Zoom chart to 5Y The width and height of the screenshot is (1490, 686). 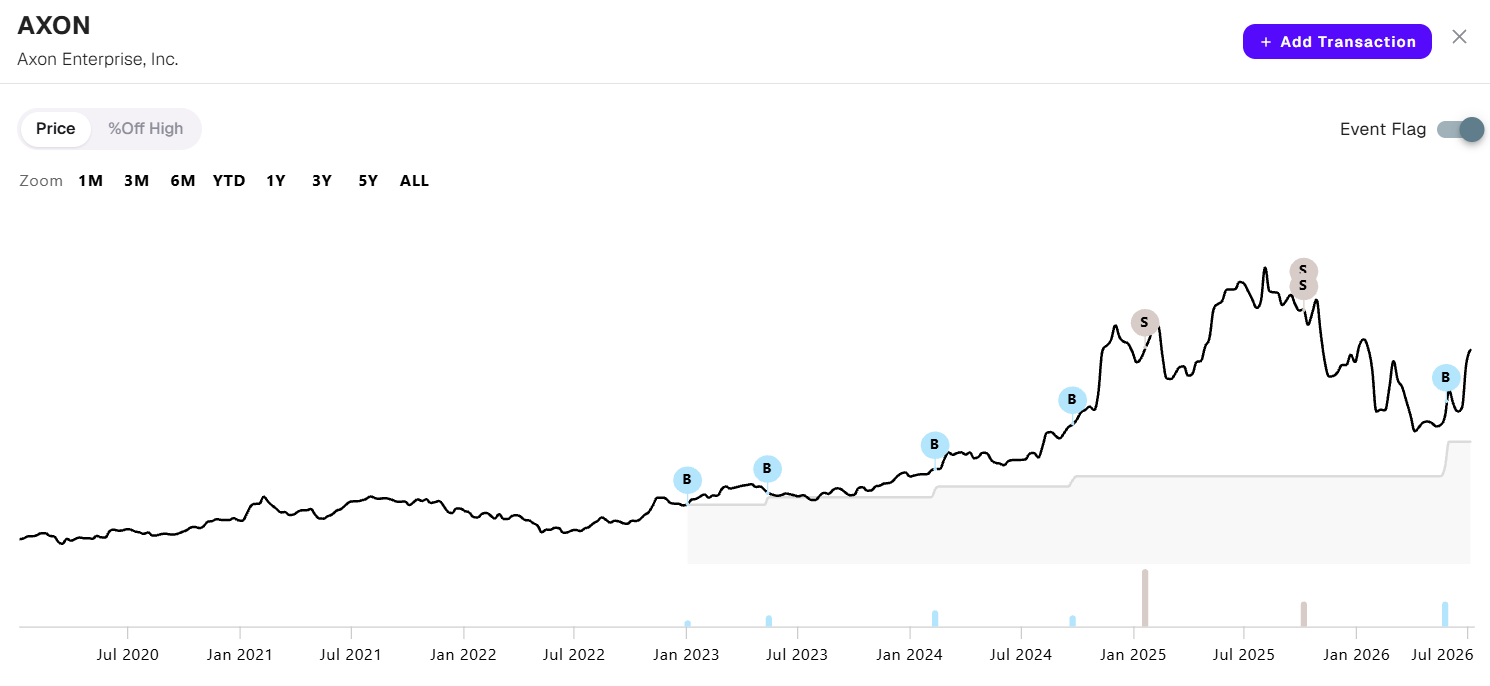pos(368,181)
